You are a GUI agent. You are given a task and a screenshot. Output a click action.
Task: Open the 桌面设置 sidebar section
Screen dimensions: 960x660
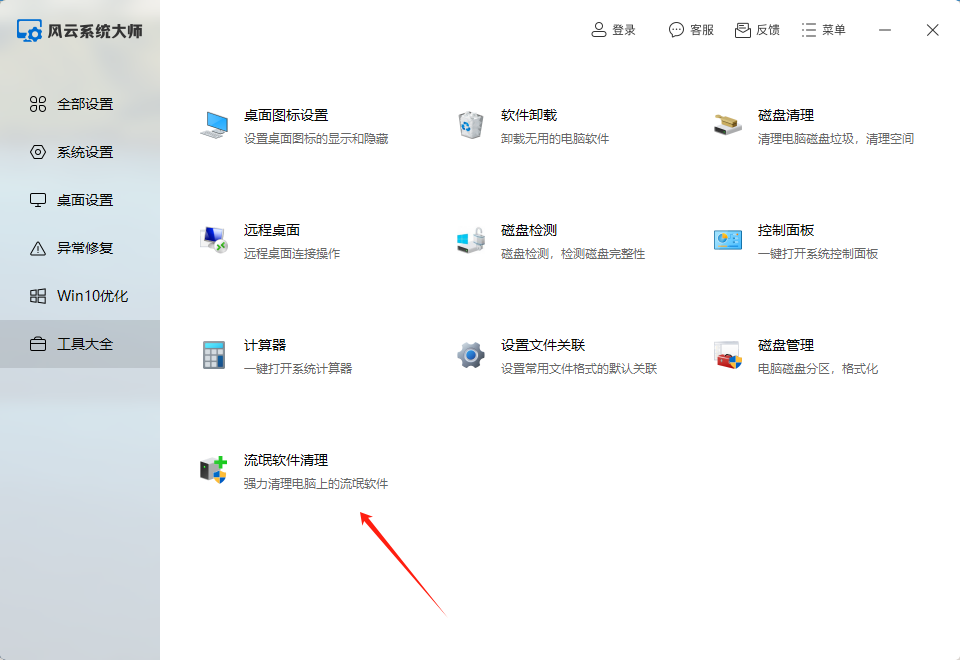point(80,200)
